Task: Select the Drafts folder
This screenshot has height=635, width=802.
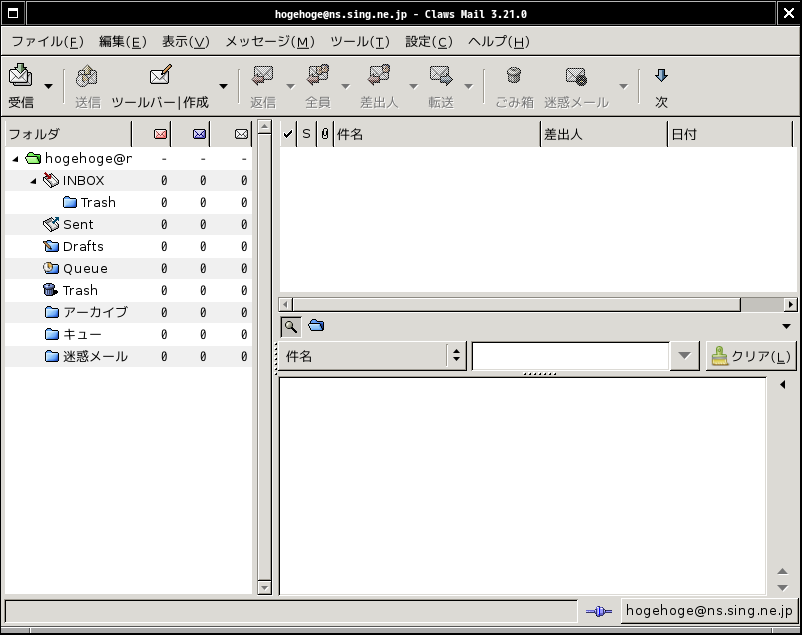Action: coord(128,247)
